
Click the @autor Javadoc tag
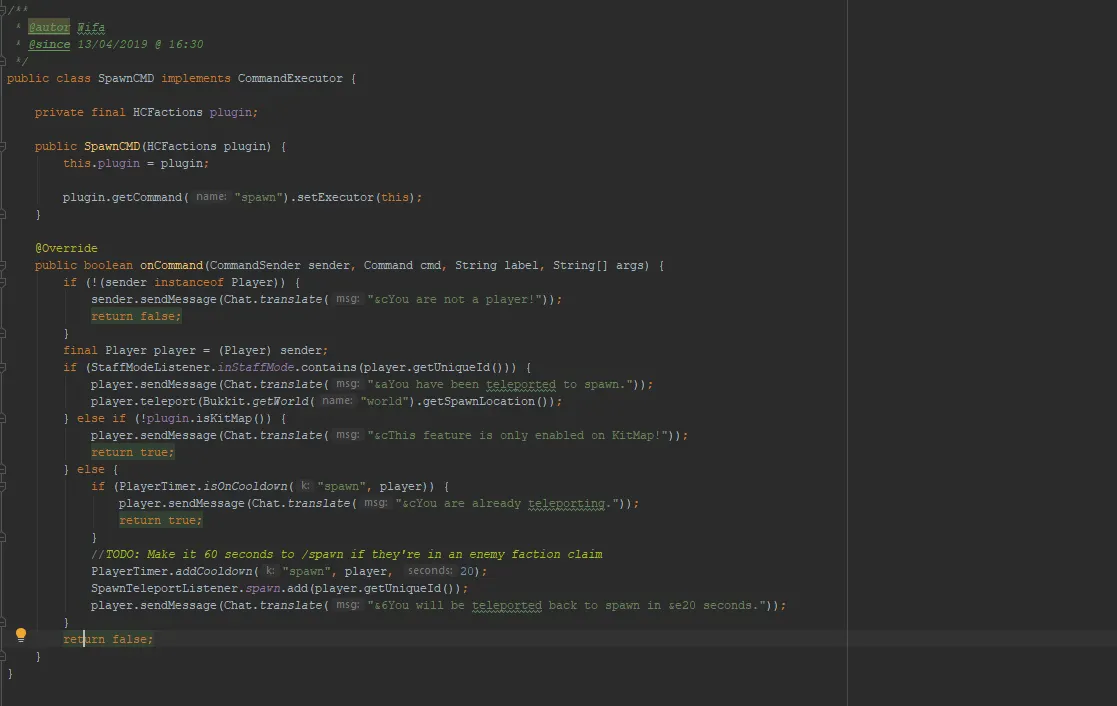coord(49,27)
